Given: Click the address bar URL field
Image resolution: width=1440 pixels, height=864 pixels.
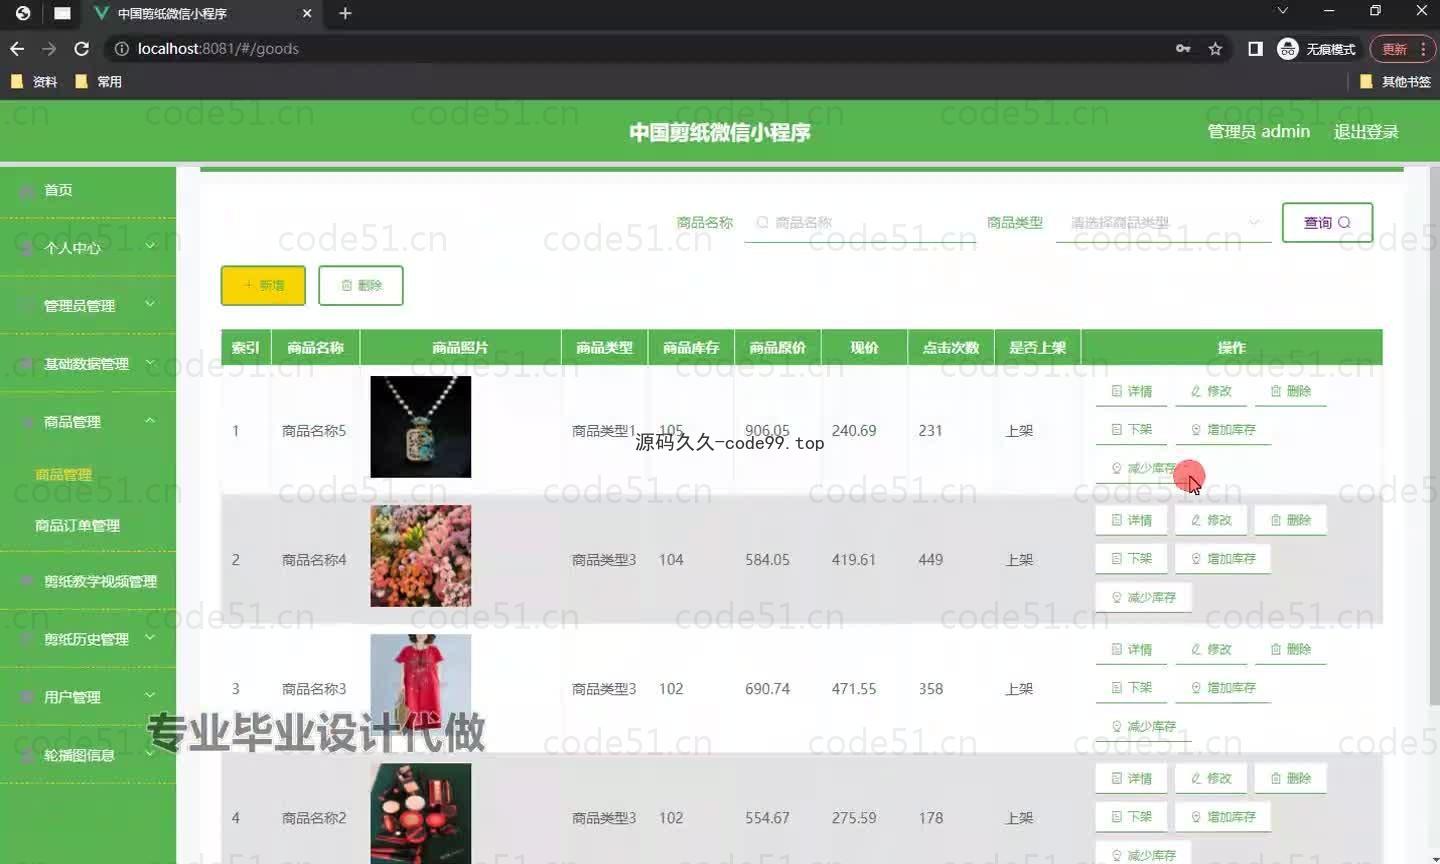Looking at the screenshot, I should tap(640, 48).
